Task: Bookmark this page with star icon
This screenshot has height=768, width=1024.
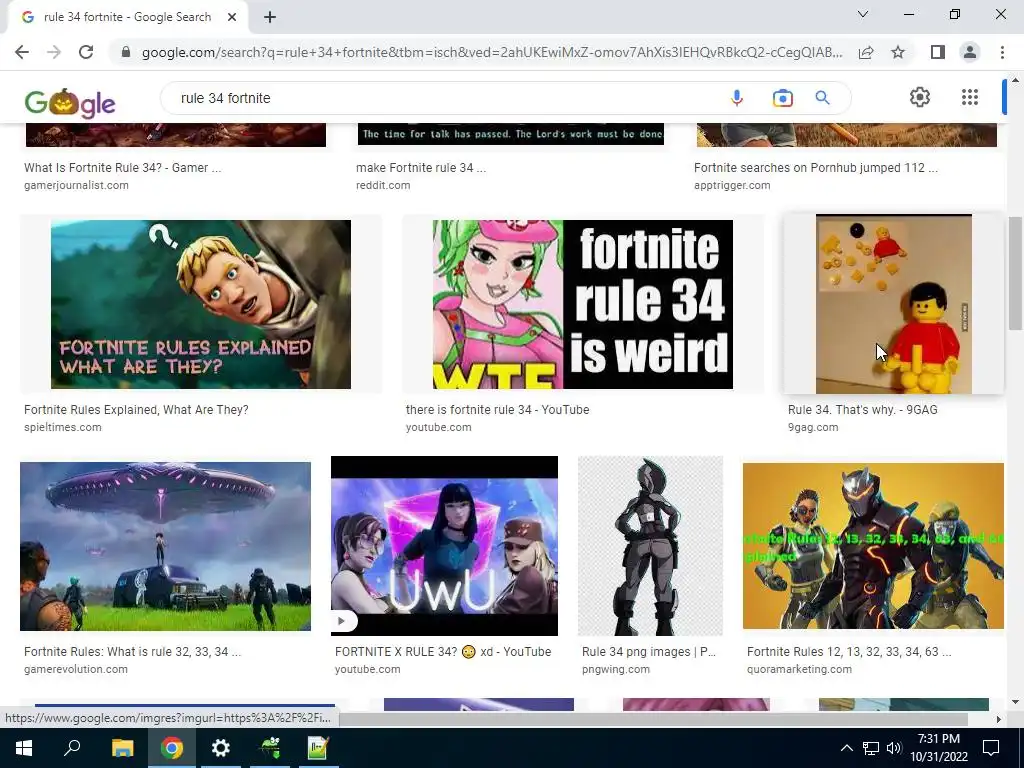Action: 898,52
